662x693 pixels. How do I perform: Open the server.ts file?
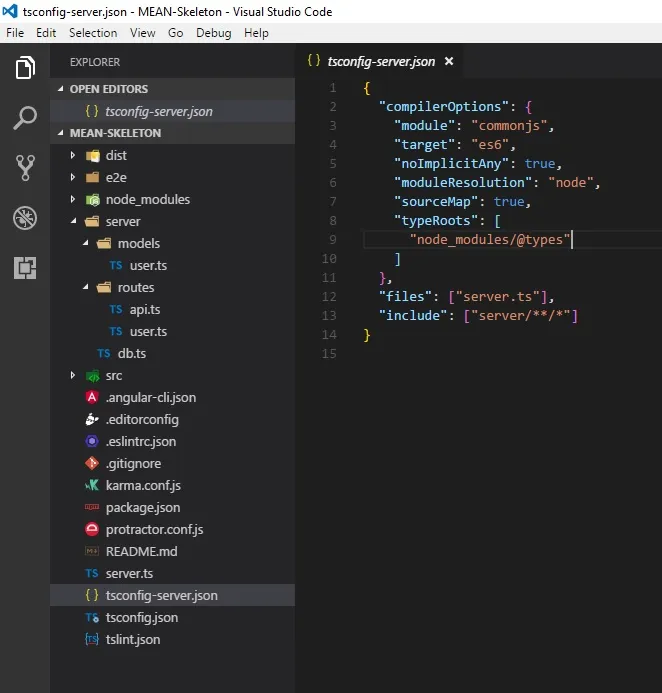pyautogui.click(x=172, y=573)
